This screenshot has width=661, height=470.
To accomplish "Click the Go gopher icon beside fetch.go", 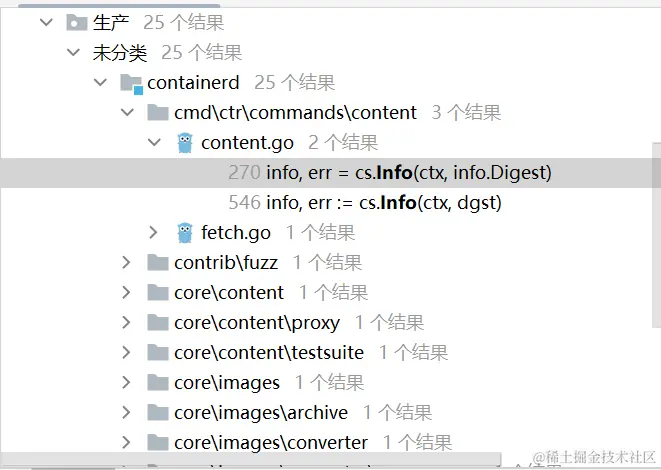I will pyautogui.click(x=185, y=233).
